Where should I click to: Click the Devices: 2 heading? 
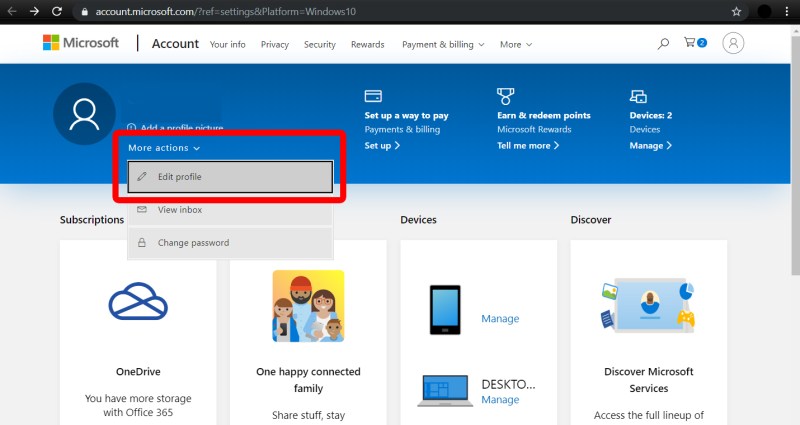(x=651, y=115)
